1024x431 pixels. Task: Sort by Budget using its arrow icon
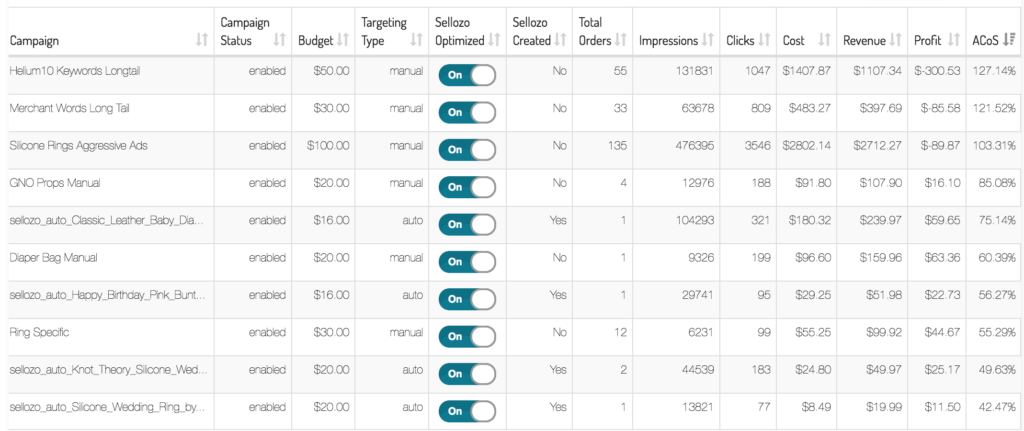pos(343,40)
